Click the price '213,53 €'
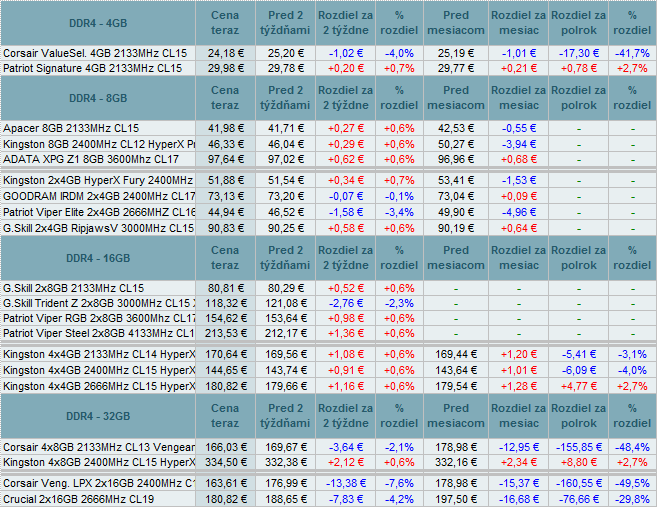The width and height of the screenshot is (657, 507). 226,333
